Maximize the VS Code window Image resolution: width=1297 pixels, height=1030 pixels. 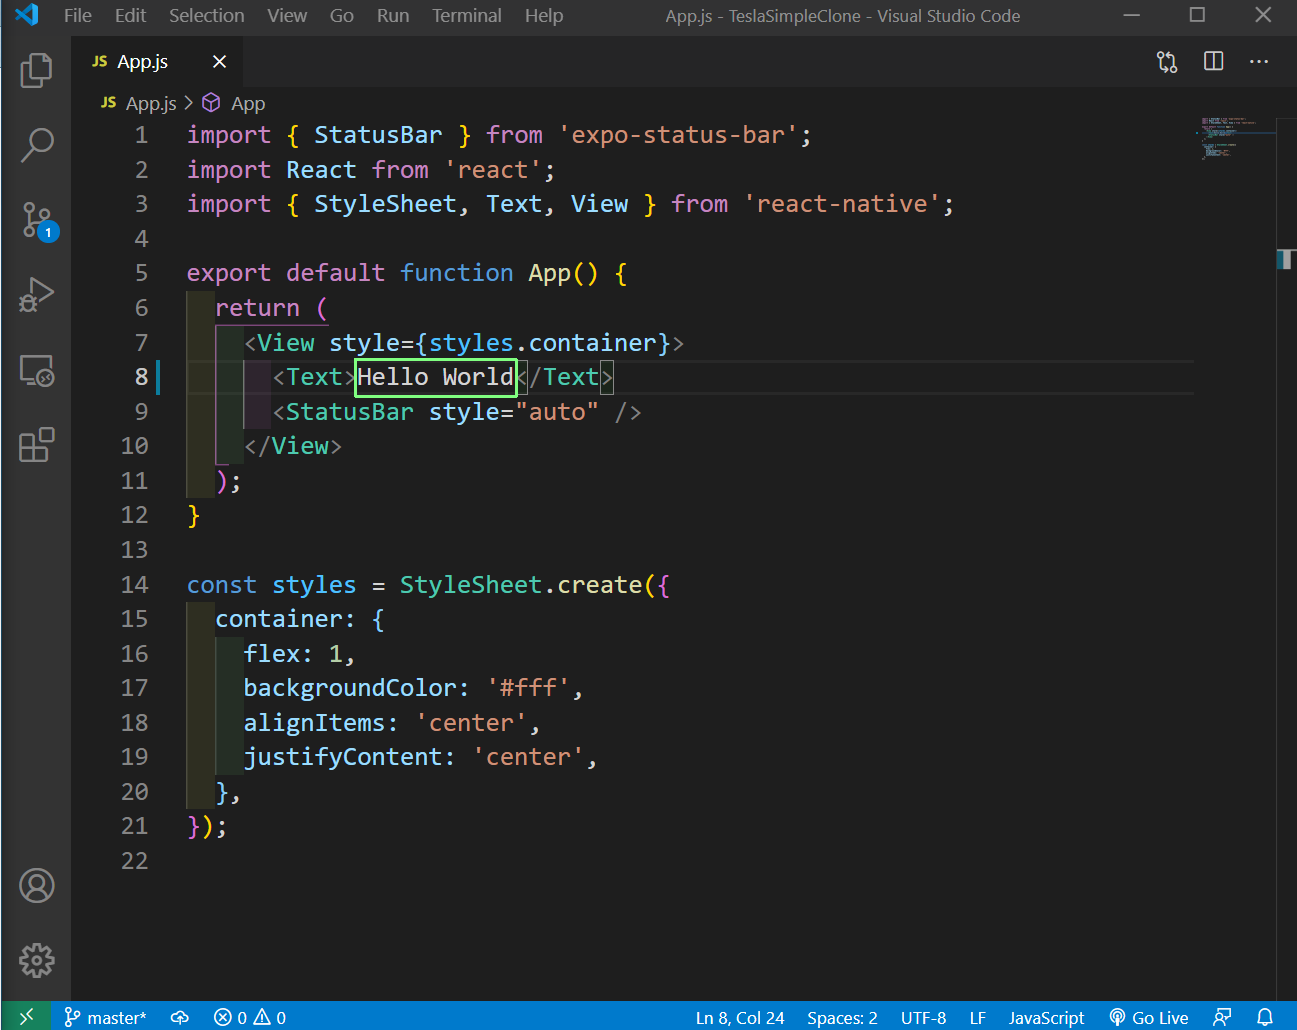[1197, 15]
